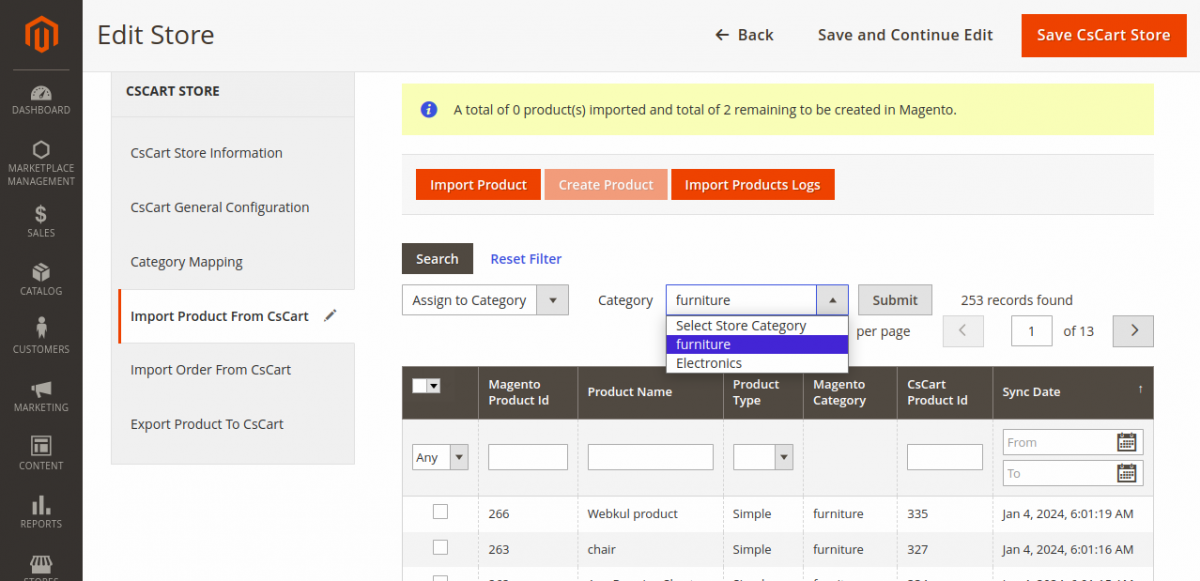The height and width of the screenshot is (581, 1200).
Task: Click the Product Name filter field
Action: click(x=650, y=457)
